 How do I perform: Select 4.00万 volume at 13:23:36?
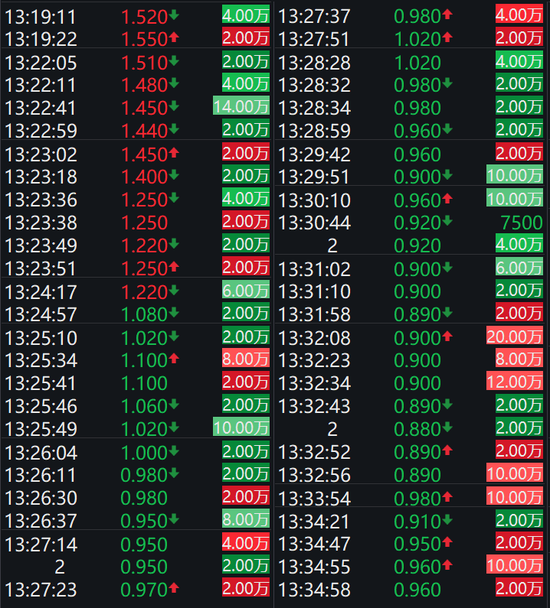click(x=246, y=198)
